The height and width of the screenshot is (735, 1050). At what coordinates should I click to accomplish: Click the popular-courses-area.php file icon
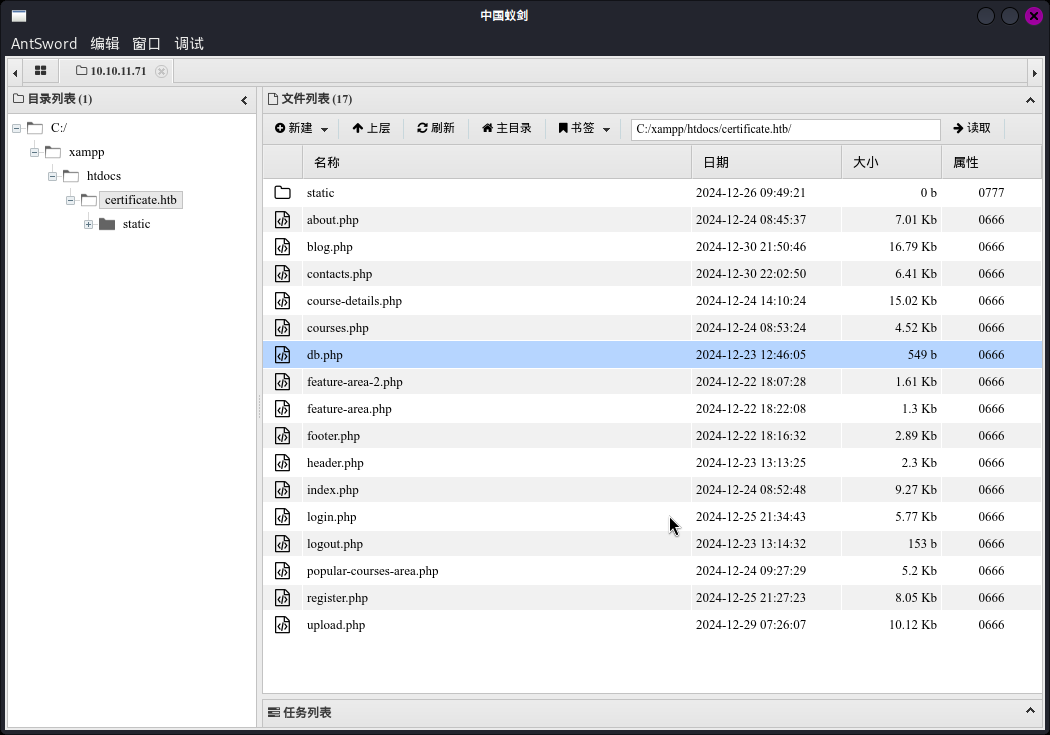283,570
